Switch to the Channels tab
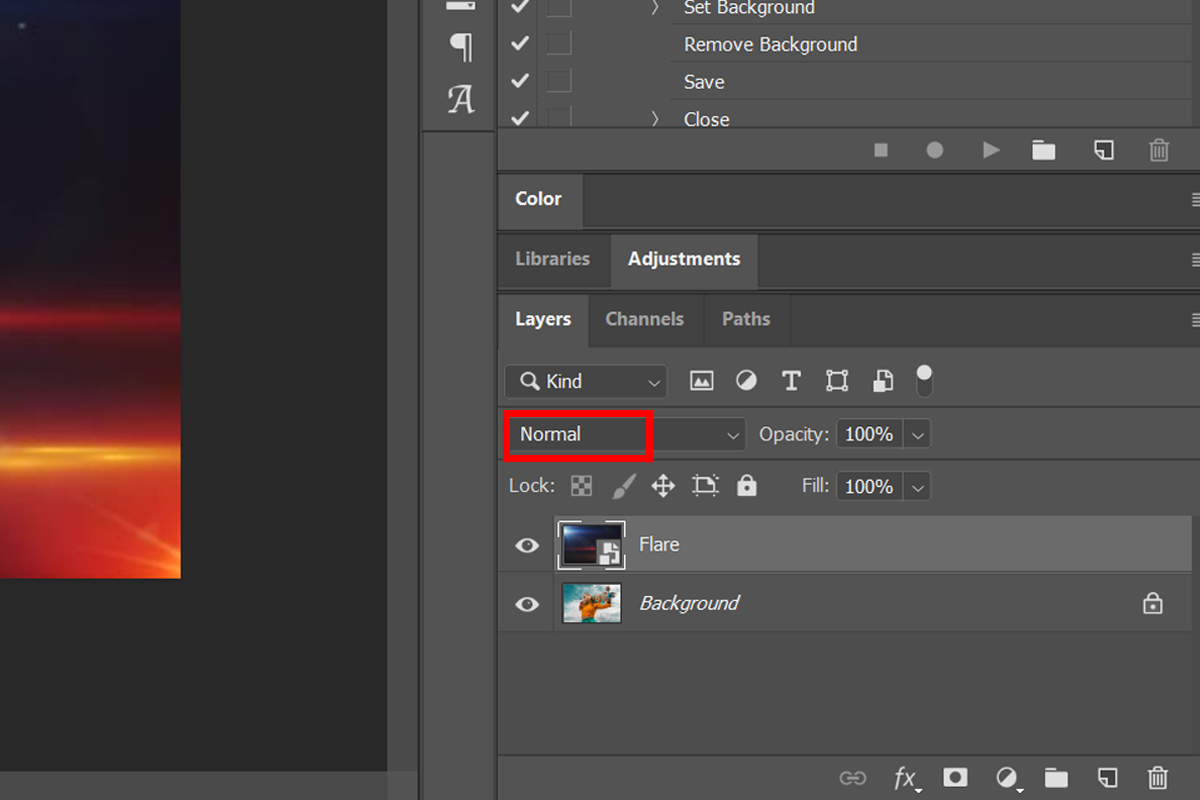Screen dimensions: 1200x800 click(644, 319)
